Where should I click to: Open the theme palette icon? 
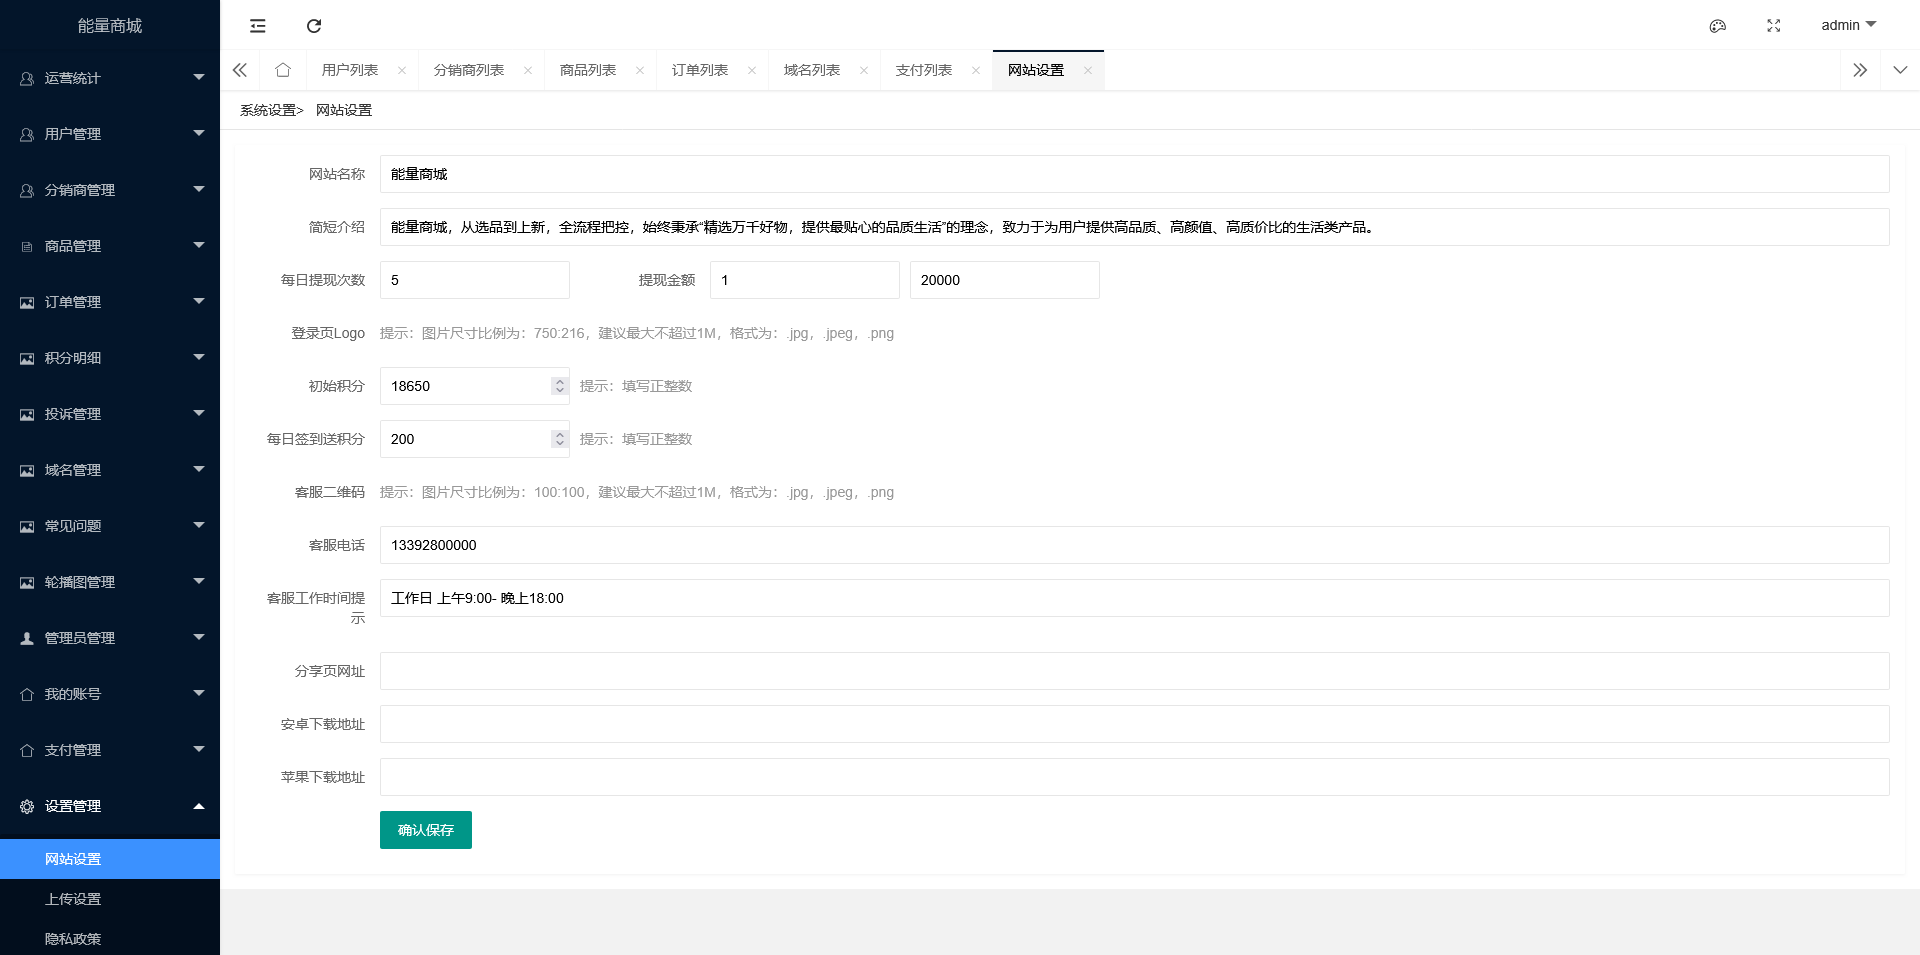tap(1718, 26)
